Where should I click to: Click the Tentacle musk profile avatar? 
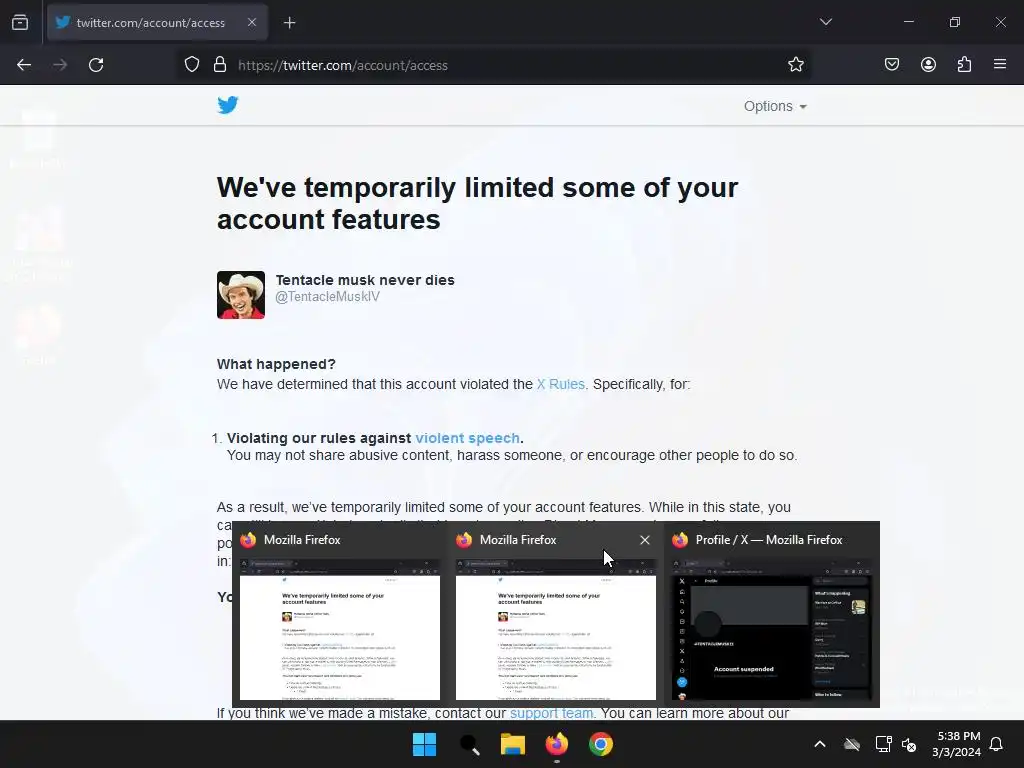(x=241, y=295)
